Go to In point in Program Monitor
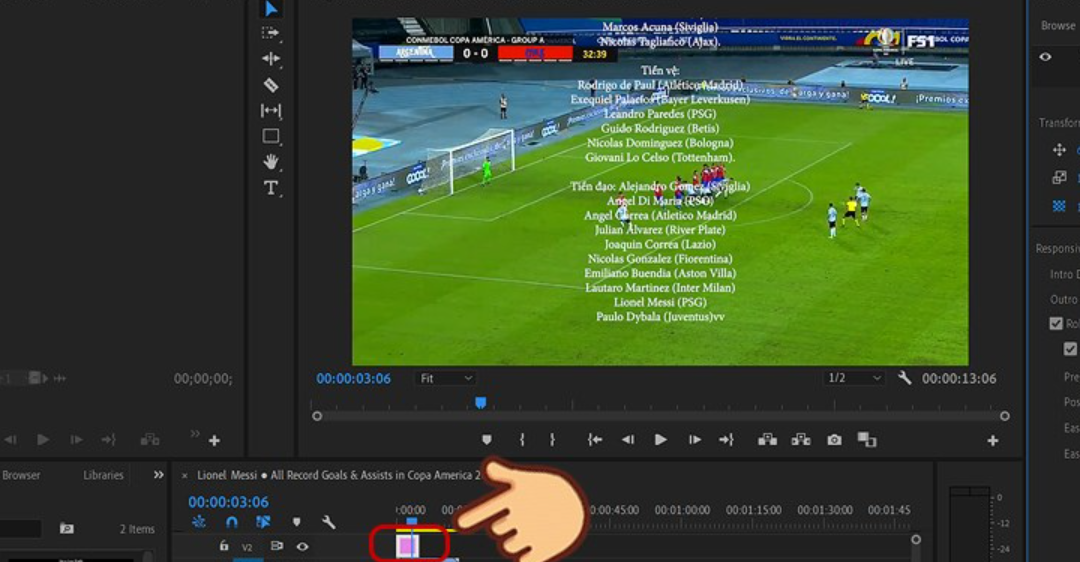The height and width of the screenshot is (562, 1080). [595, 439]
